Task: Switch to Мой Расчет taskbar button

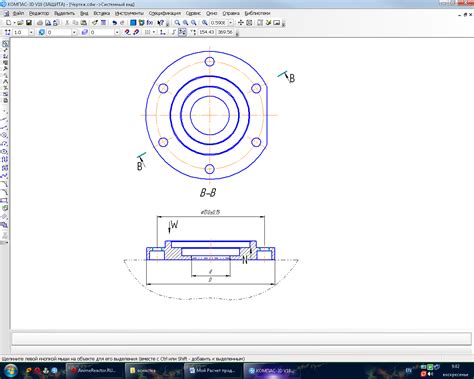Action: pos(213,370)
